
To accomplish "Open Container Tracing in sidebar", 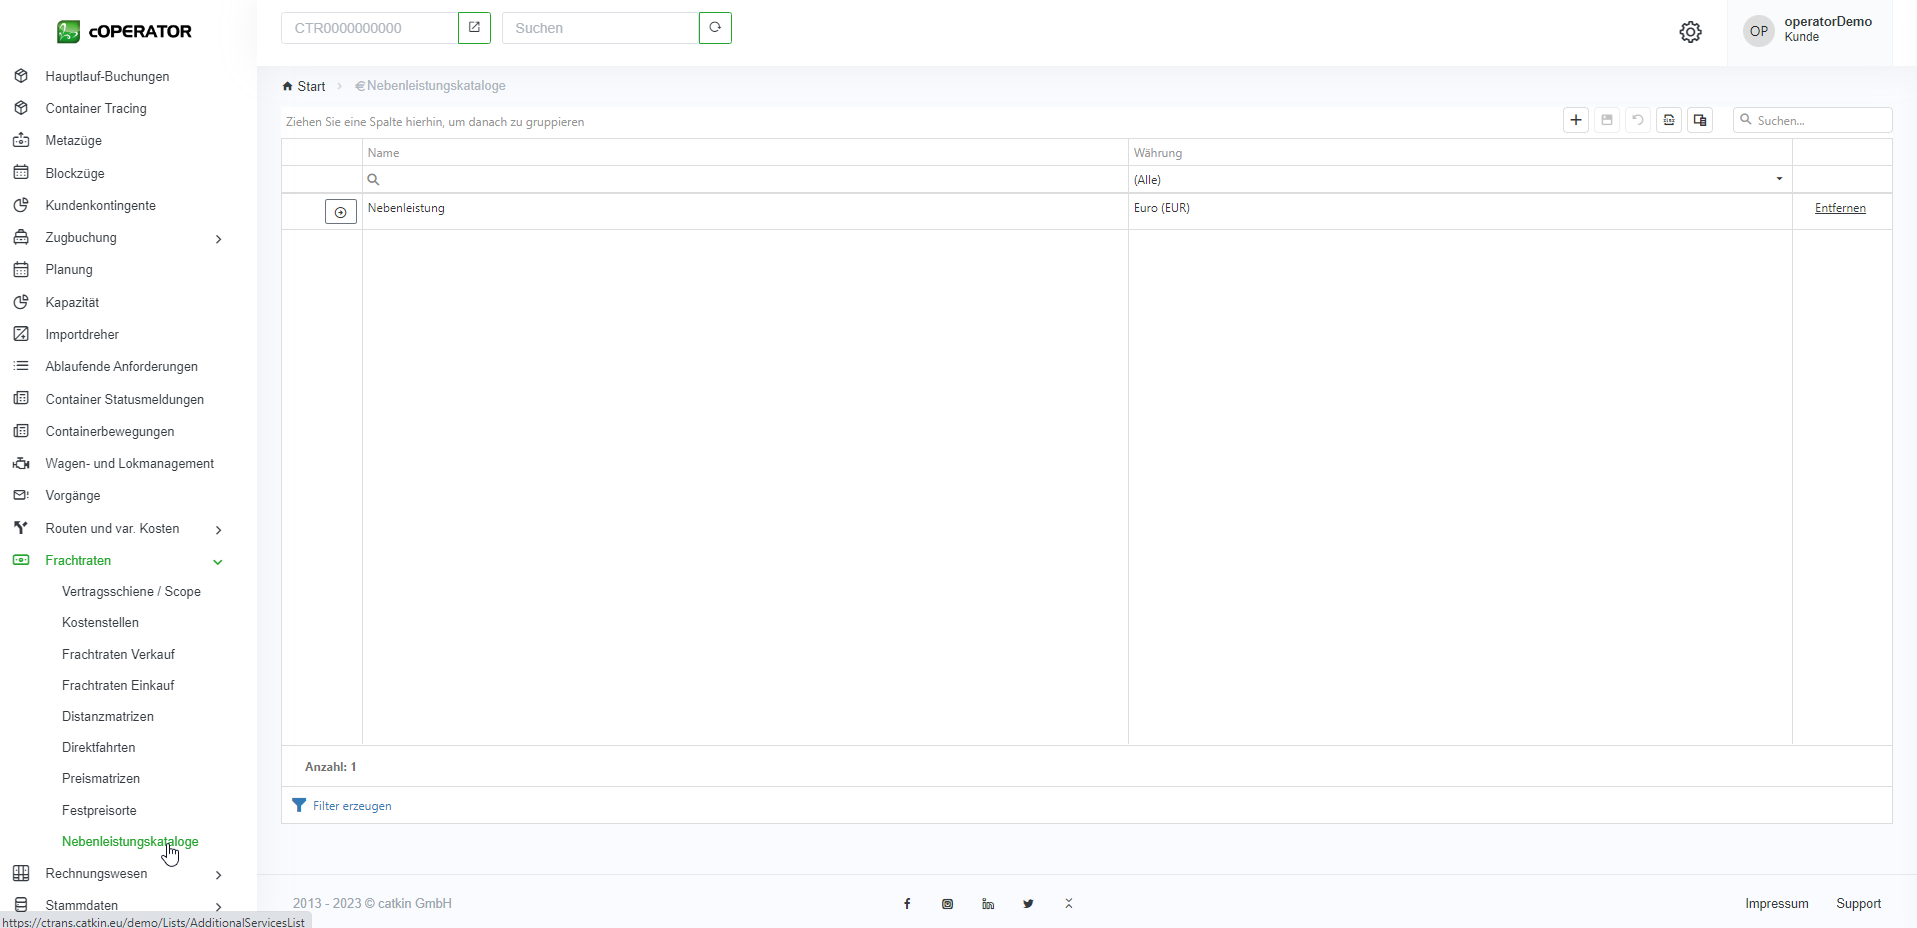I will pos(96,108).
